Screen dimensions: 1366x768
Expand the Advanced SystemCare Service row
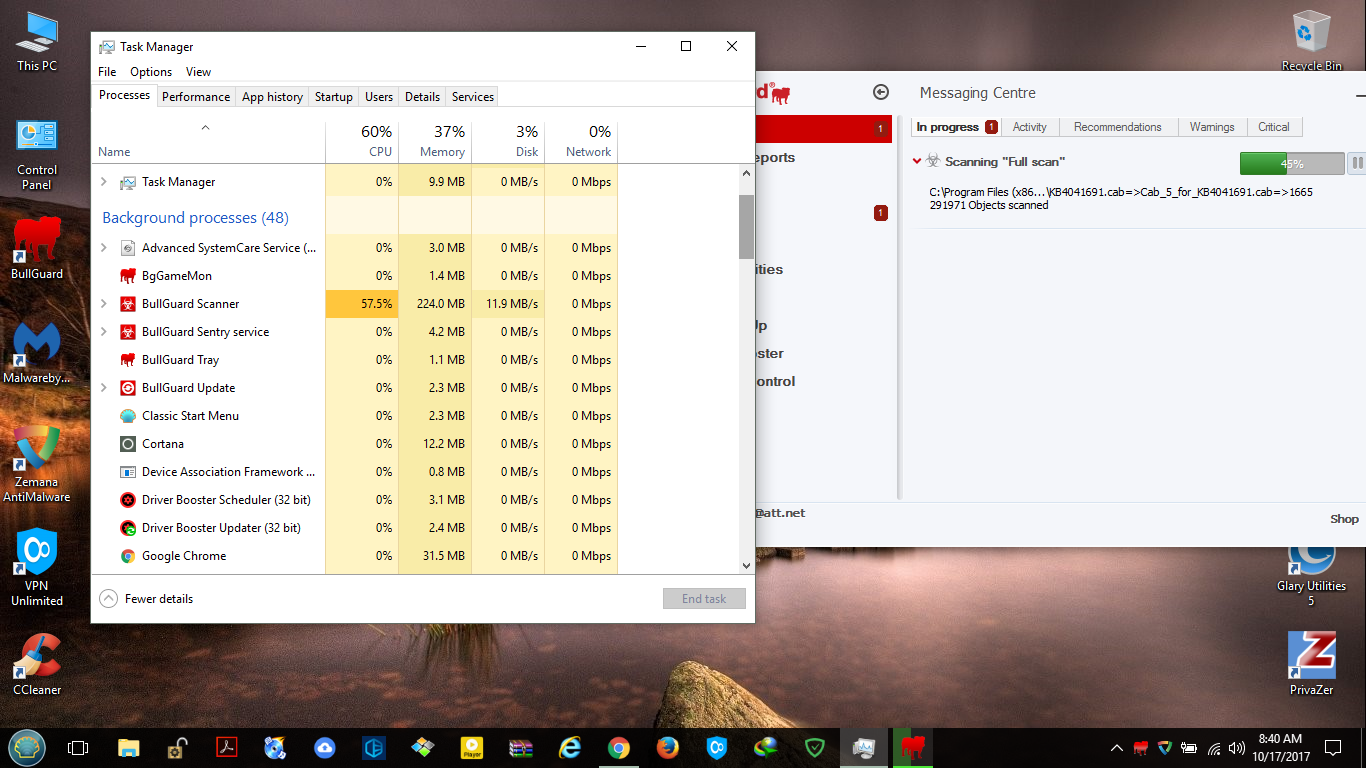104,248
